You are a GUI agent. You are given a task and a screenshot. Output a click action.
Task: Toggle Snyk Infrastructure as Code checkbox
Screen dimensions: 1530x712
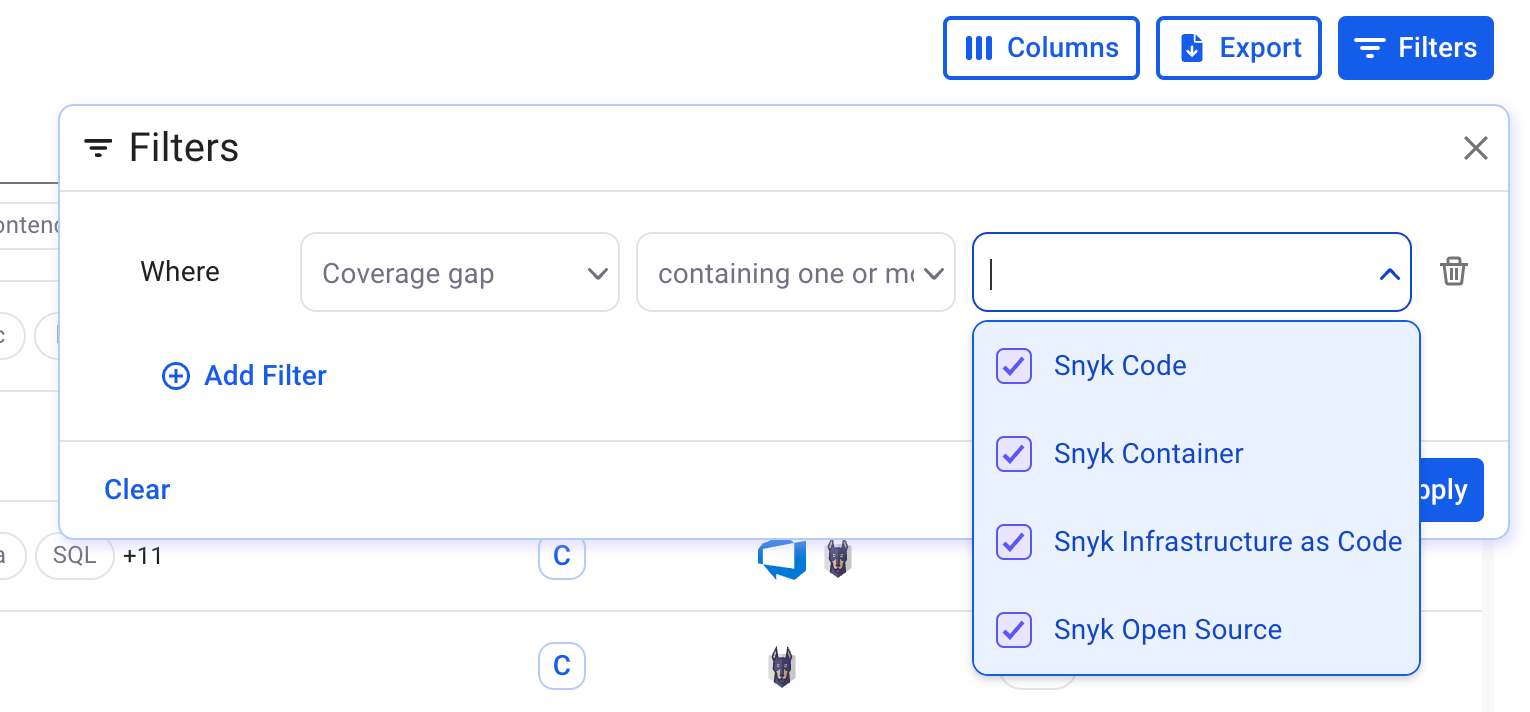1014,542
